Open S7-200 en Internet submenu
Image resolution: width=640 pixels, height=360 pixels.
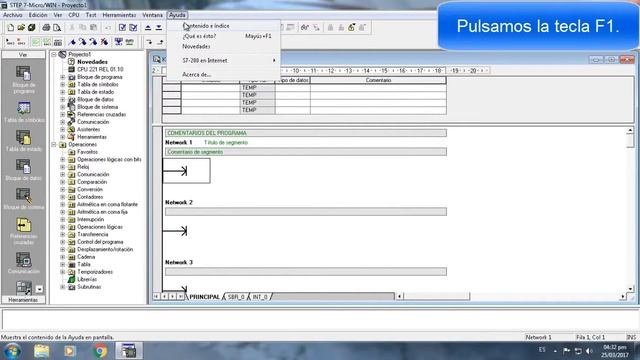click(x=224, y=60)
